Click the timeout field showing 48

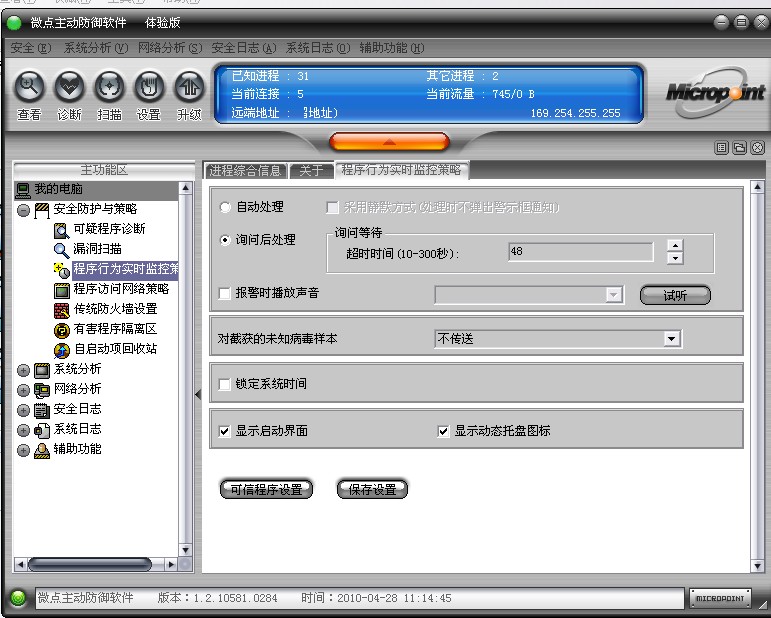click(x=581, y=252)
